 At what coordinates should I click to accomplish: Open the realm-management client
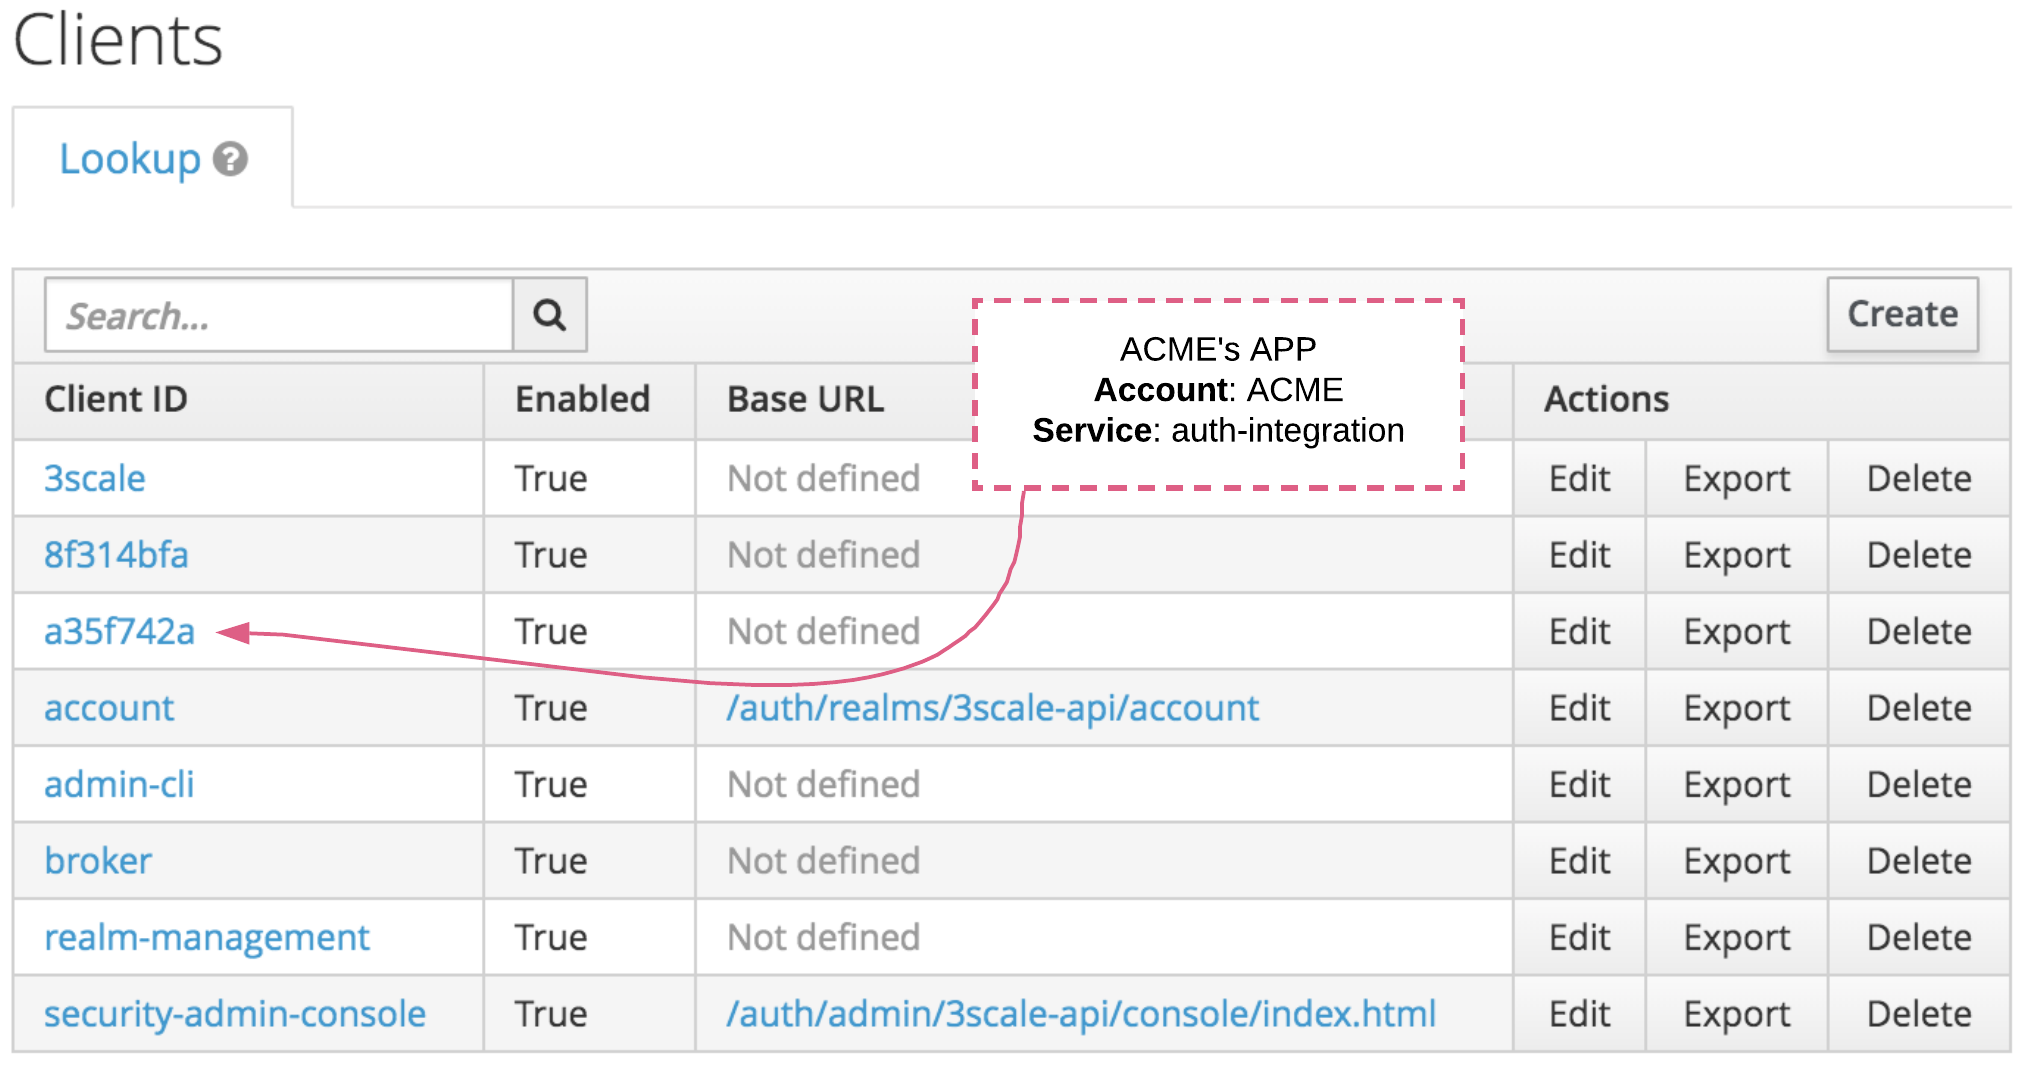[x=207, y=937]
